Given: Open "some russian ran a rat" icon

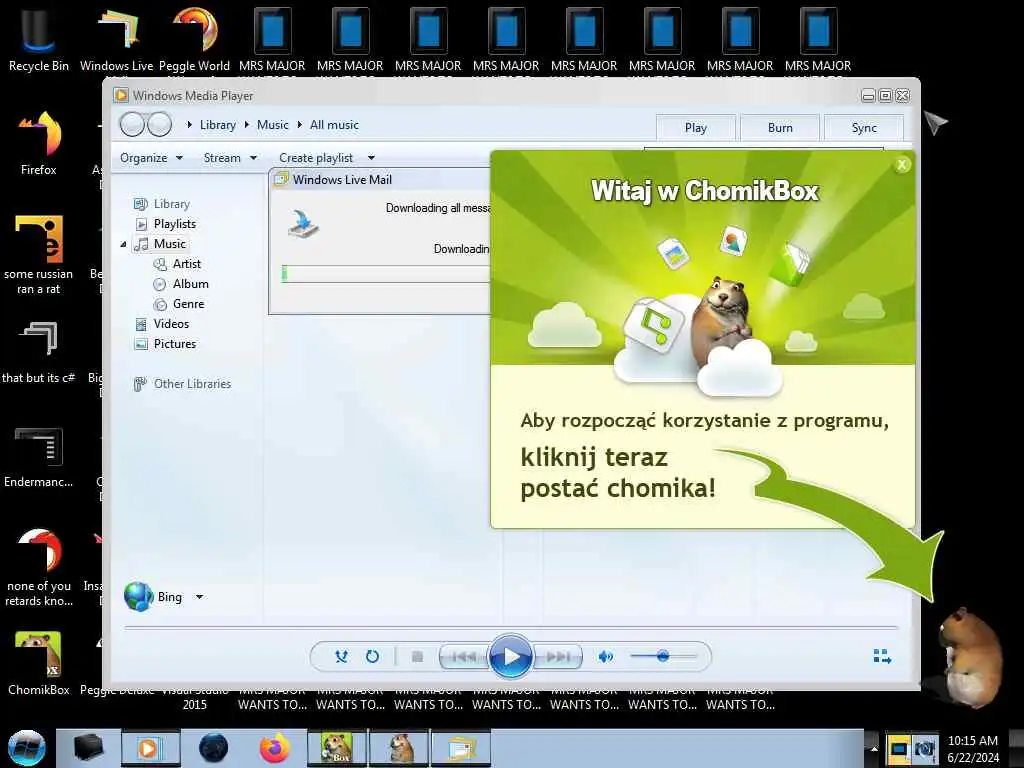Looking at the screenshot, I should pyautogui.click(x=39, y=255).
